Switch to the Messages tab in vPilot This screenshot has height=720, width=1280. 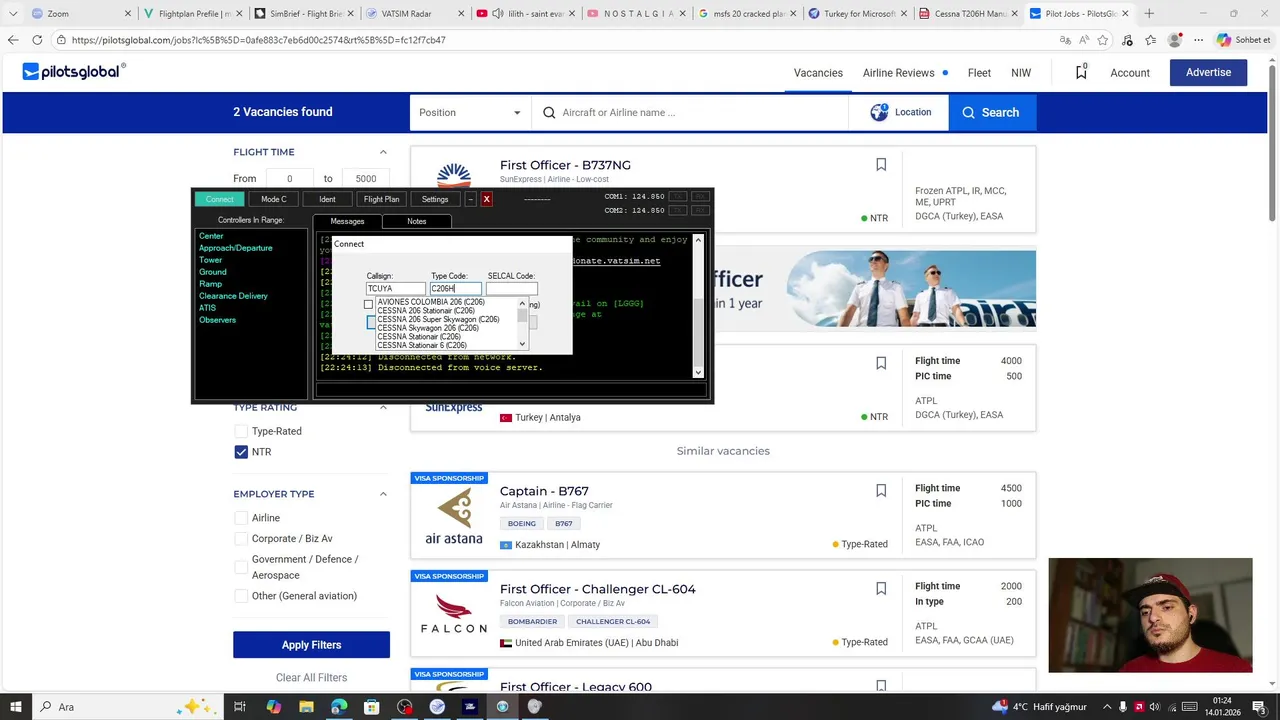(x=347, y=221)
